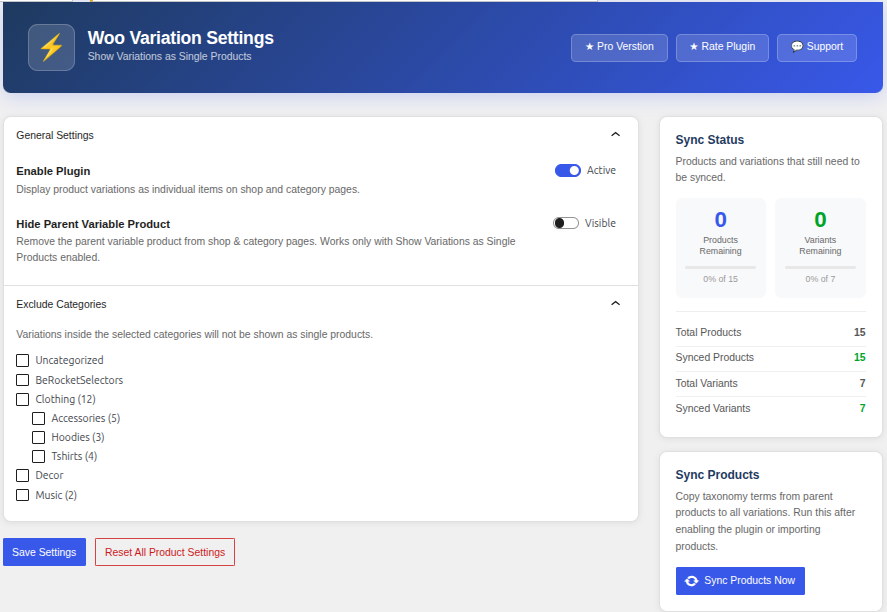Click the star icon on Pro Version

(587, 47)
